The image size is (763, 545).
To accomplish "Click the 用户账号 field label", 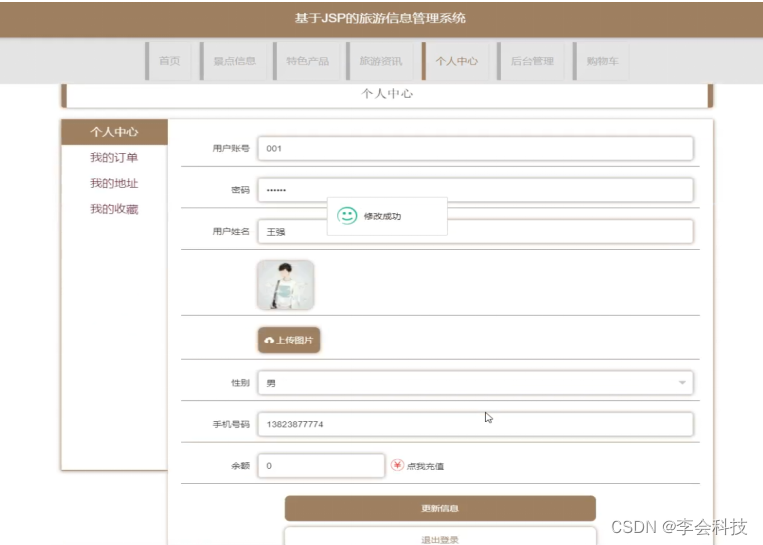I will pyautogui.click(x=231, y=148).
